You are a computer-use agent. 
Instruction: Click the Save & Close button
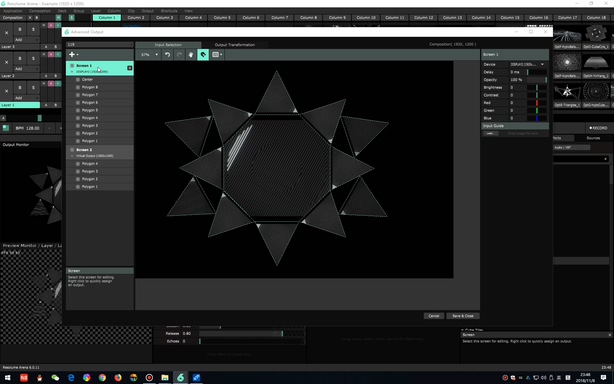pyautogui.click(x=463, y=316)
